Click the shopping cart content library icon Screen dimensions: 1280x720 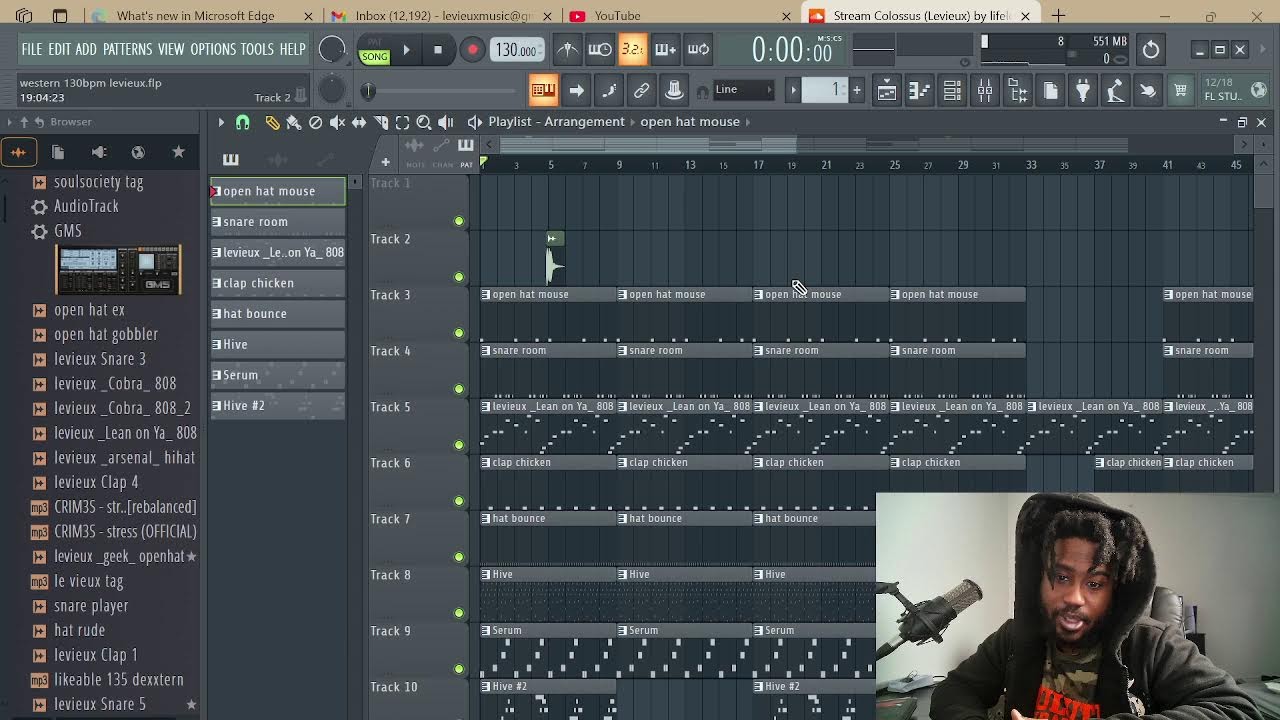tap(1181, 91)
